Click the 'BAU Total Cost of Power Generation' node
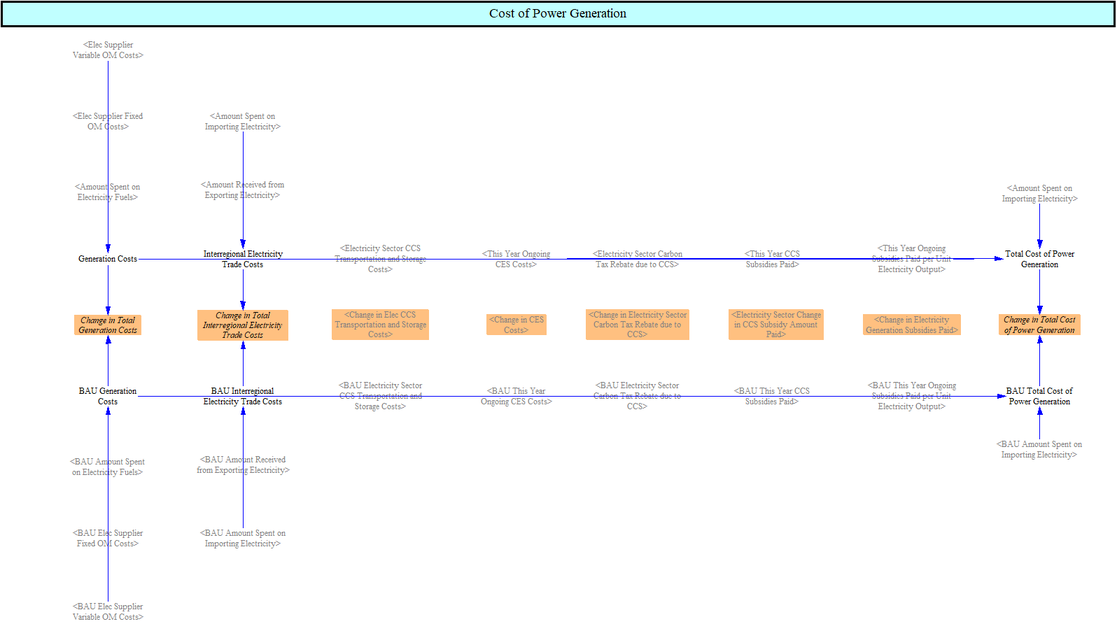 1039,397
